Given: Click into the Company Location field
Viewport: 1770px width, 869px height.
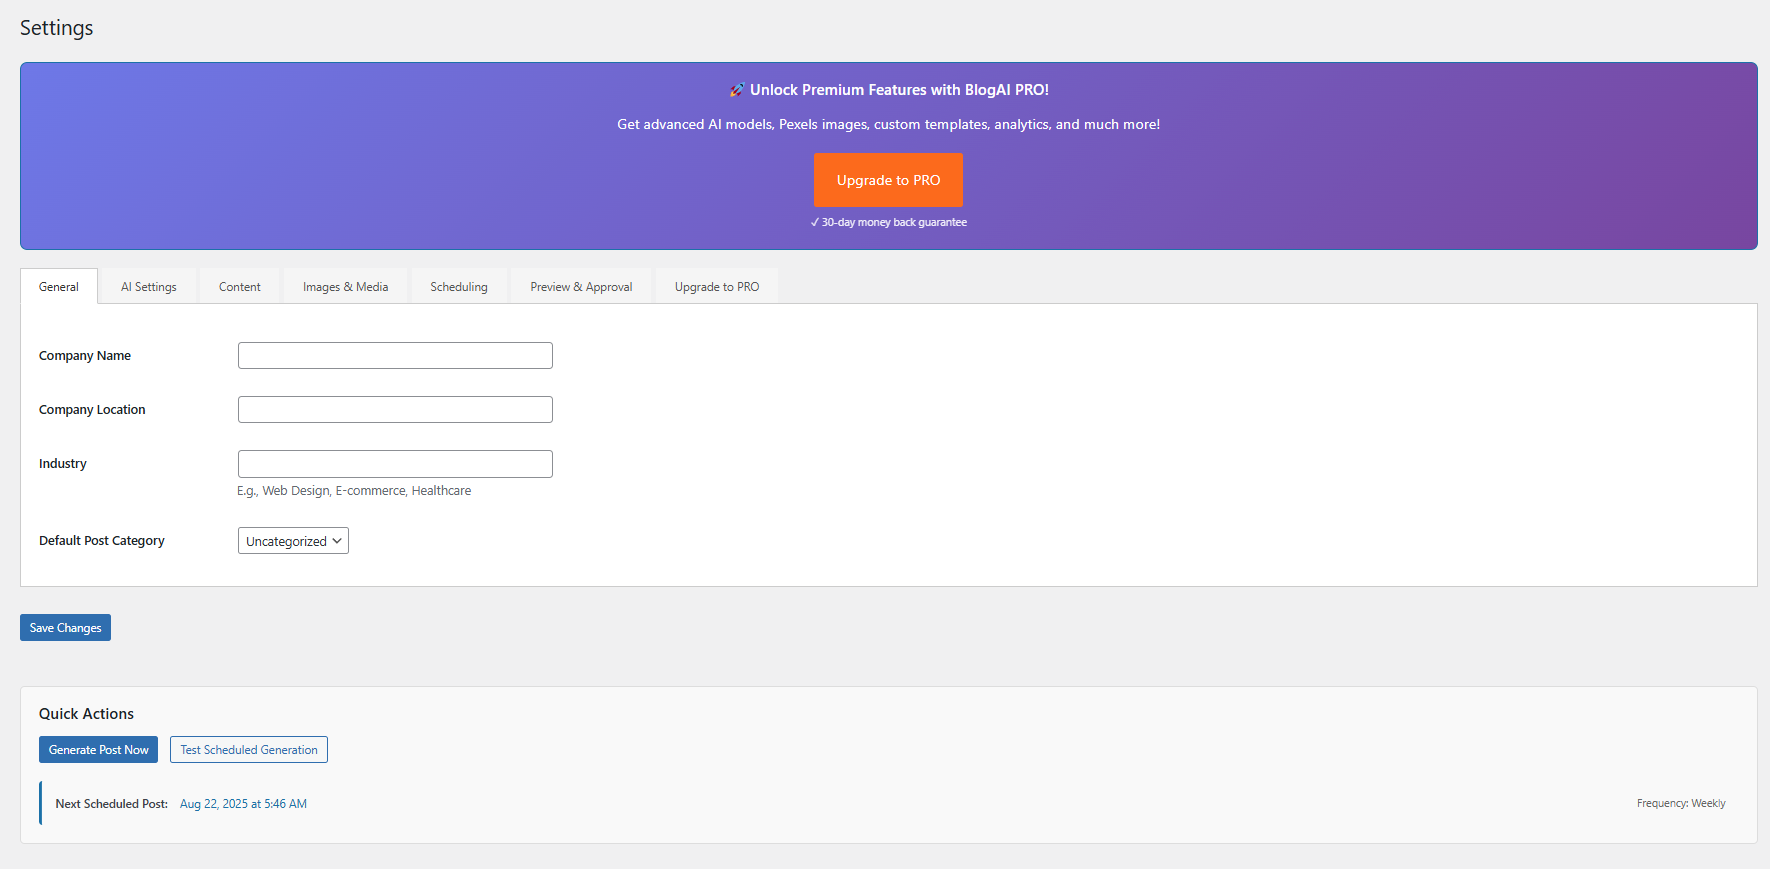Looking at the screenshot, I should 395,410.
